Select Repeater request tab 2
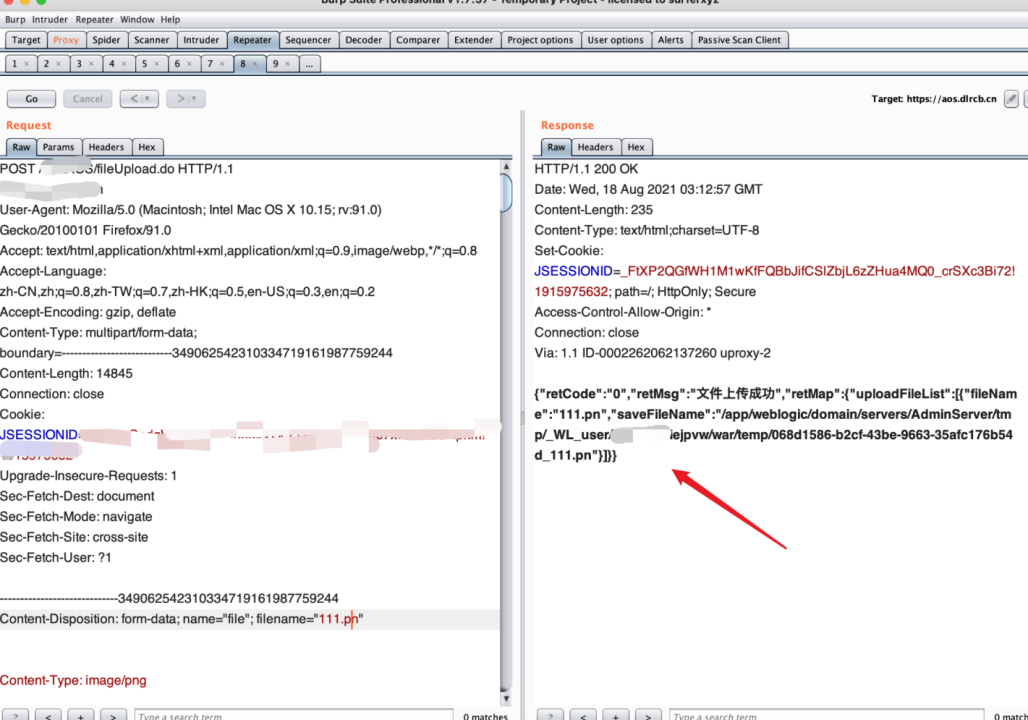The image size is (1028, 720). click(47, 64)
